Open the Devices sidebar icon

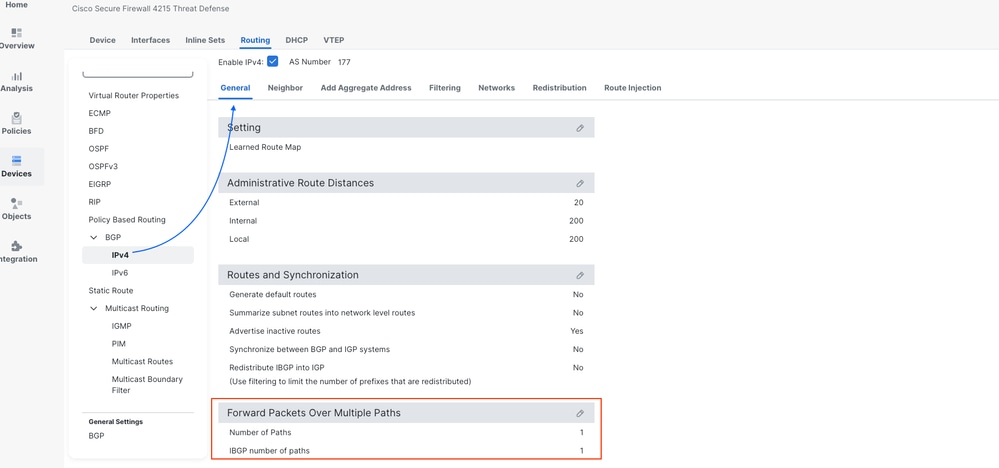[x=17, y=160]
